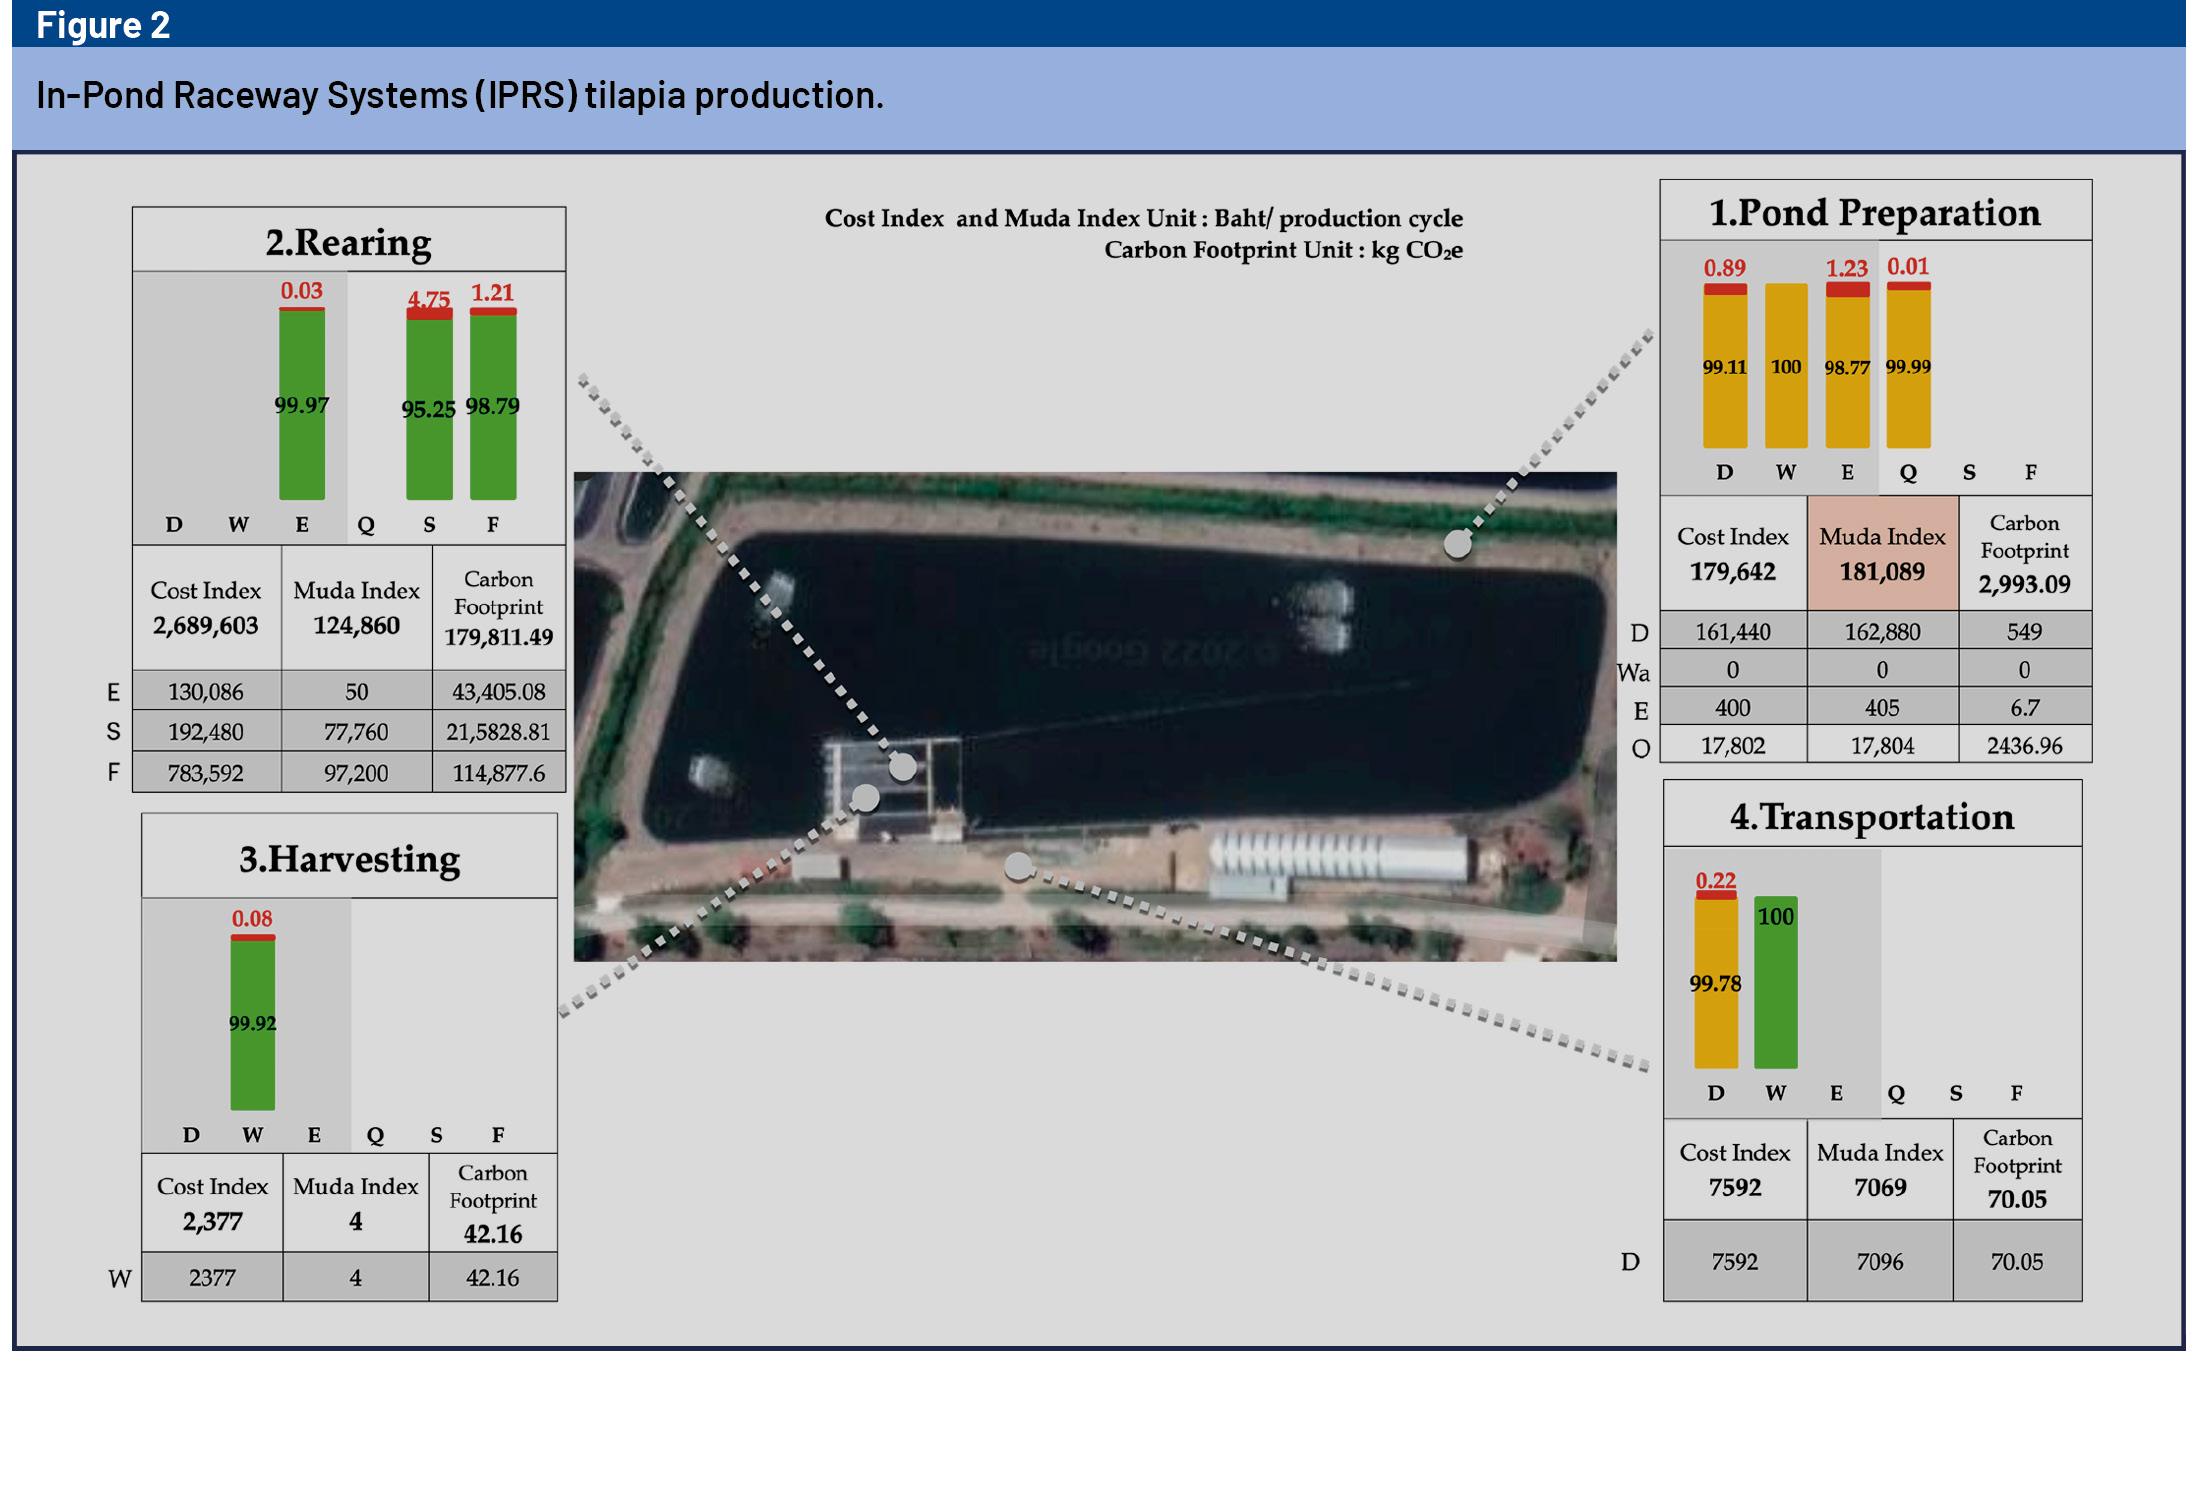Image resolution: width=2197 pixels, height=1500 pixels.
Task: Click the upper Rearing marker dot on the raceway
Action: coord(902,767)
